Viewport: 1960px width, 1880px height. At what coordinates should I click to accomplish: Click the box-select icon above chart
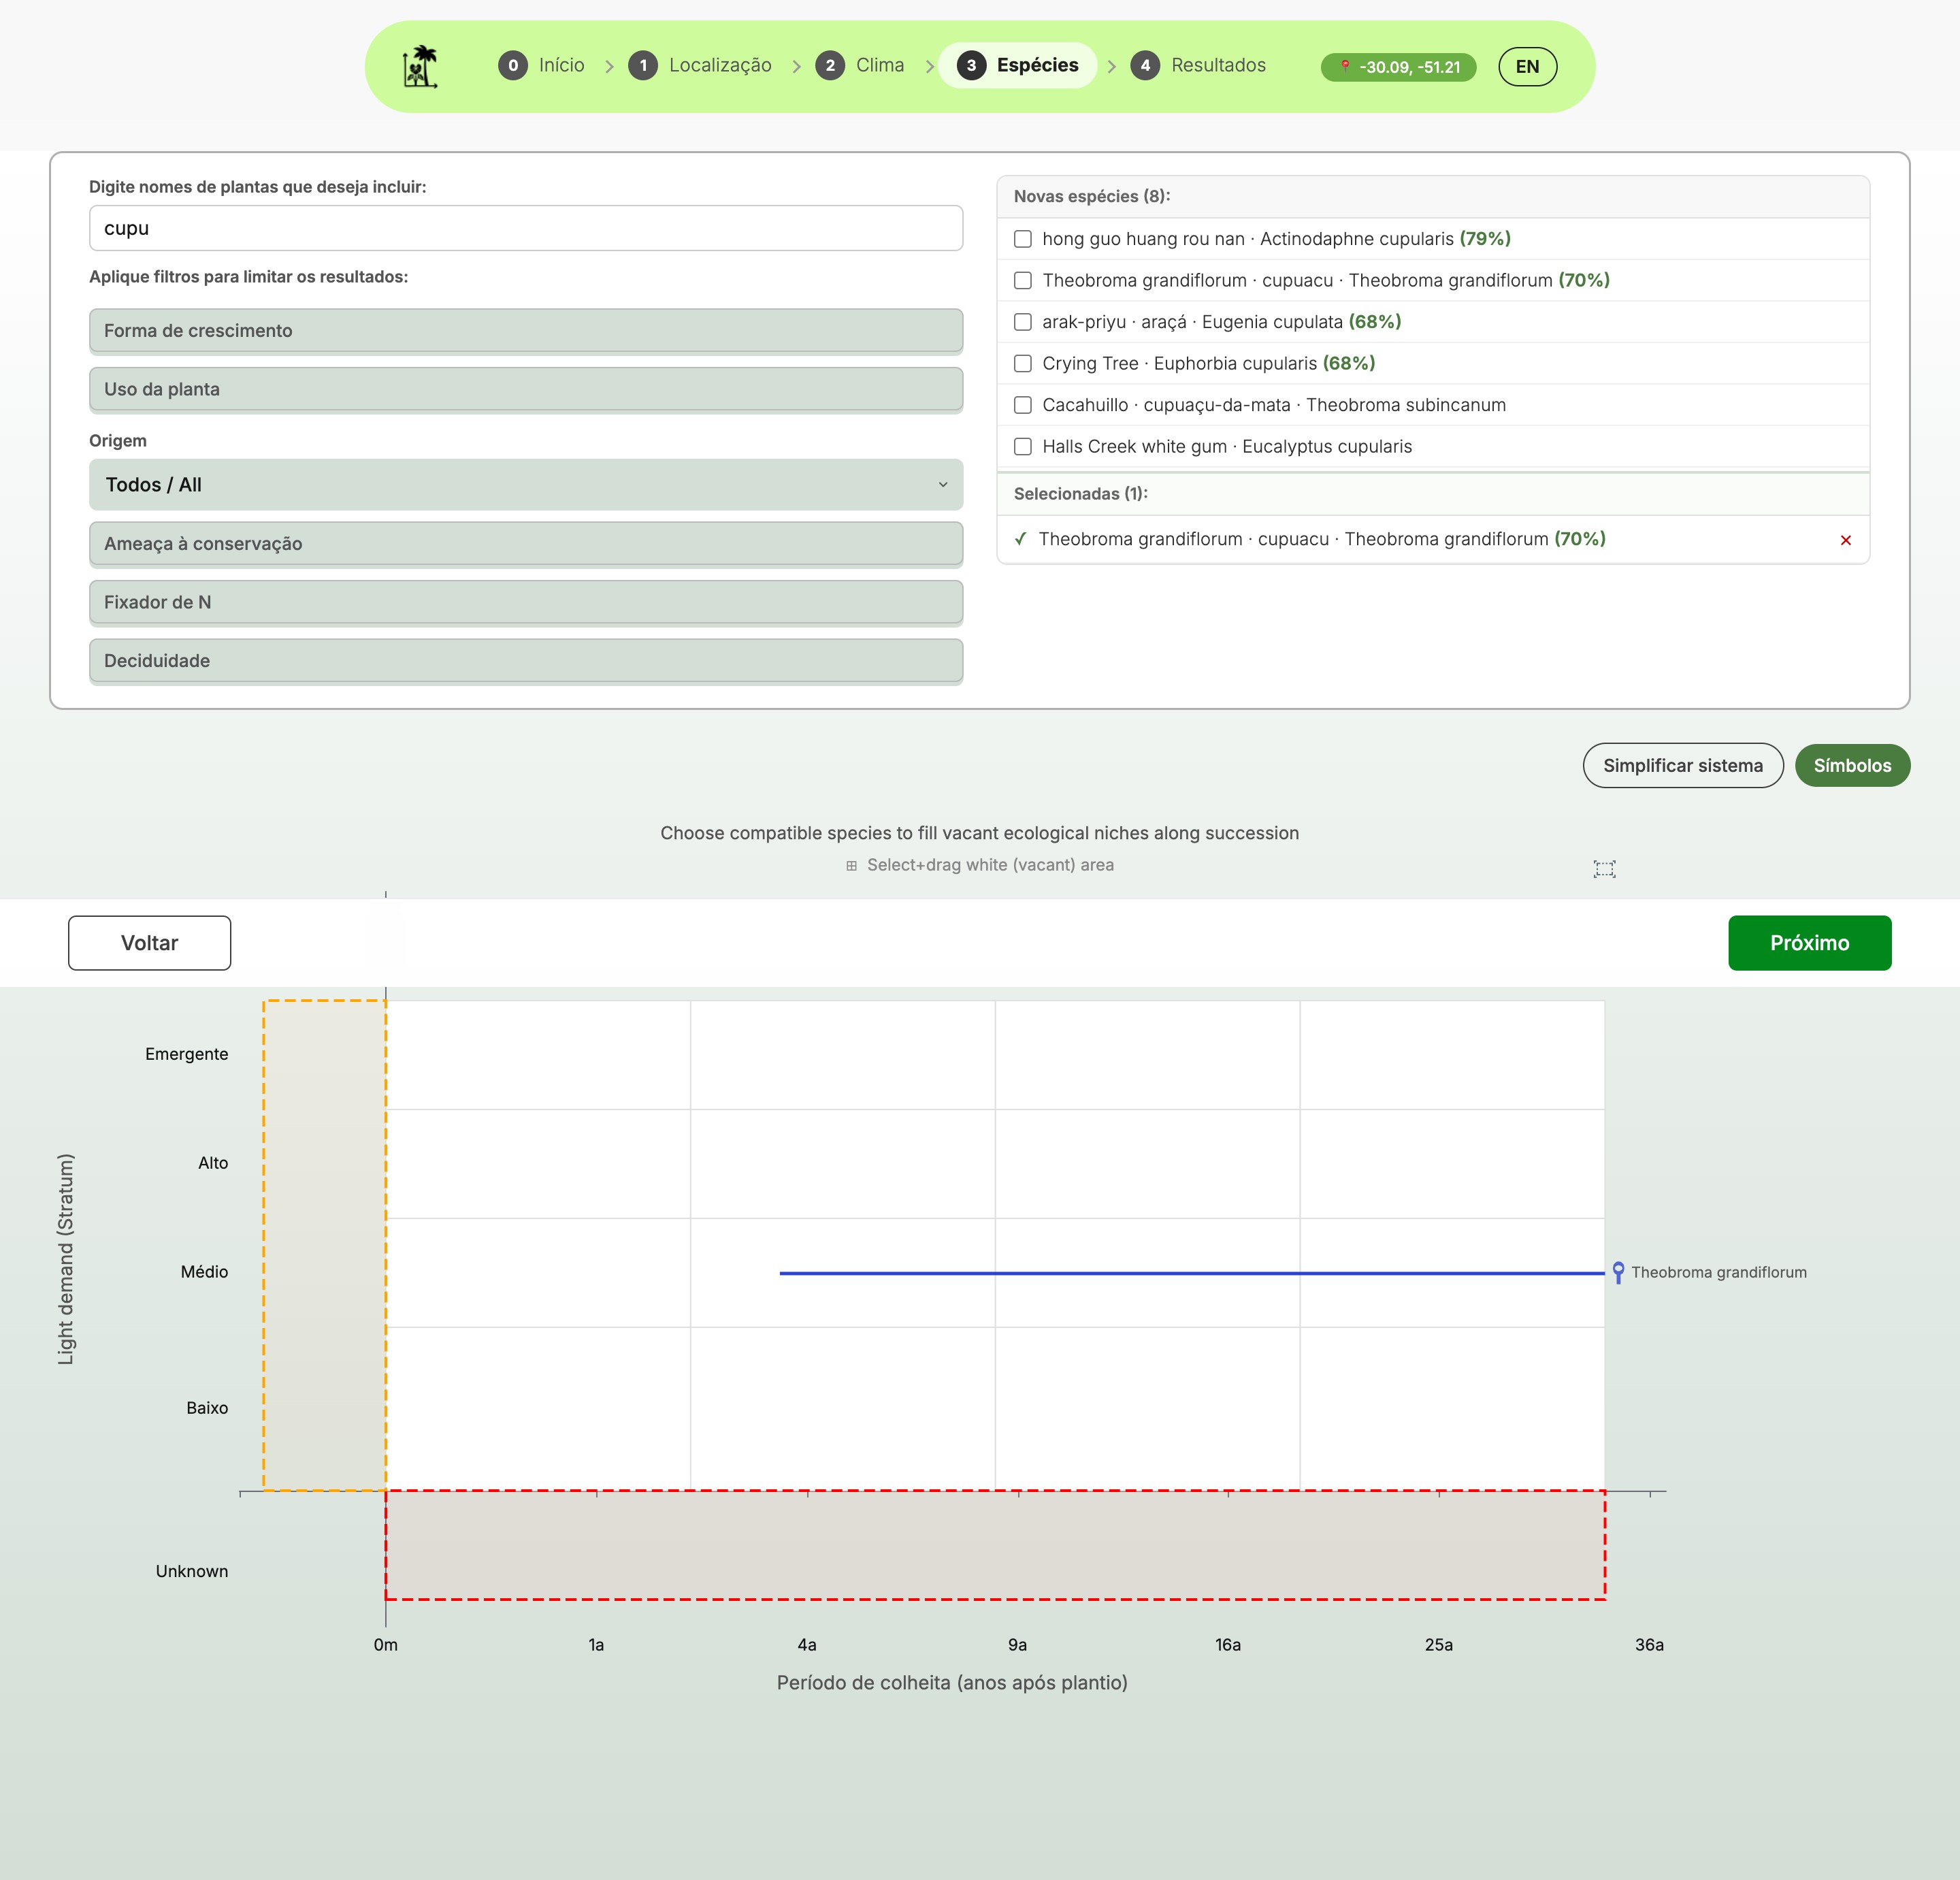[x=1604, y=869]
